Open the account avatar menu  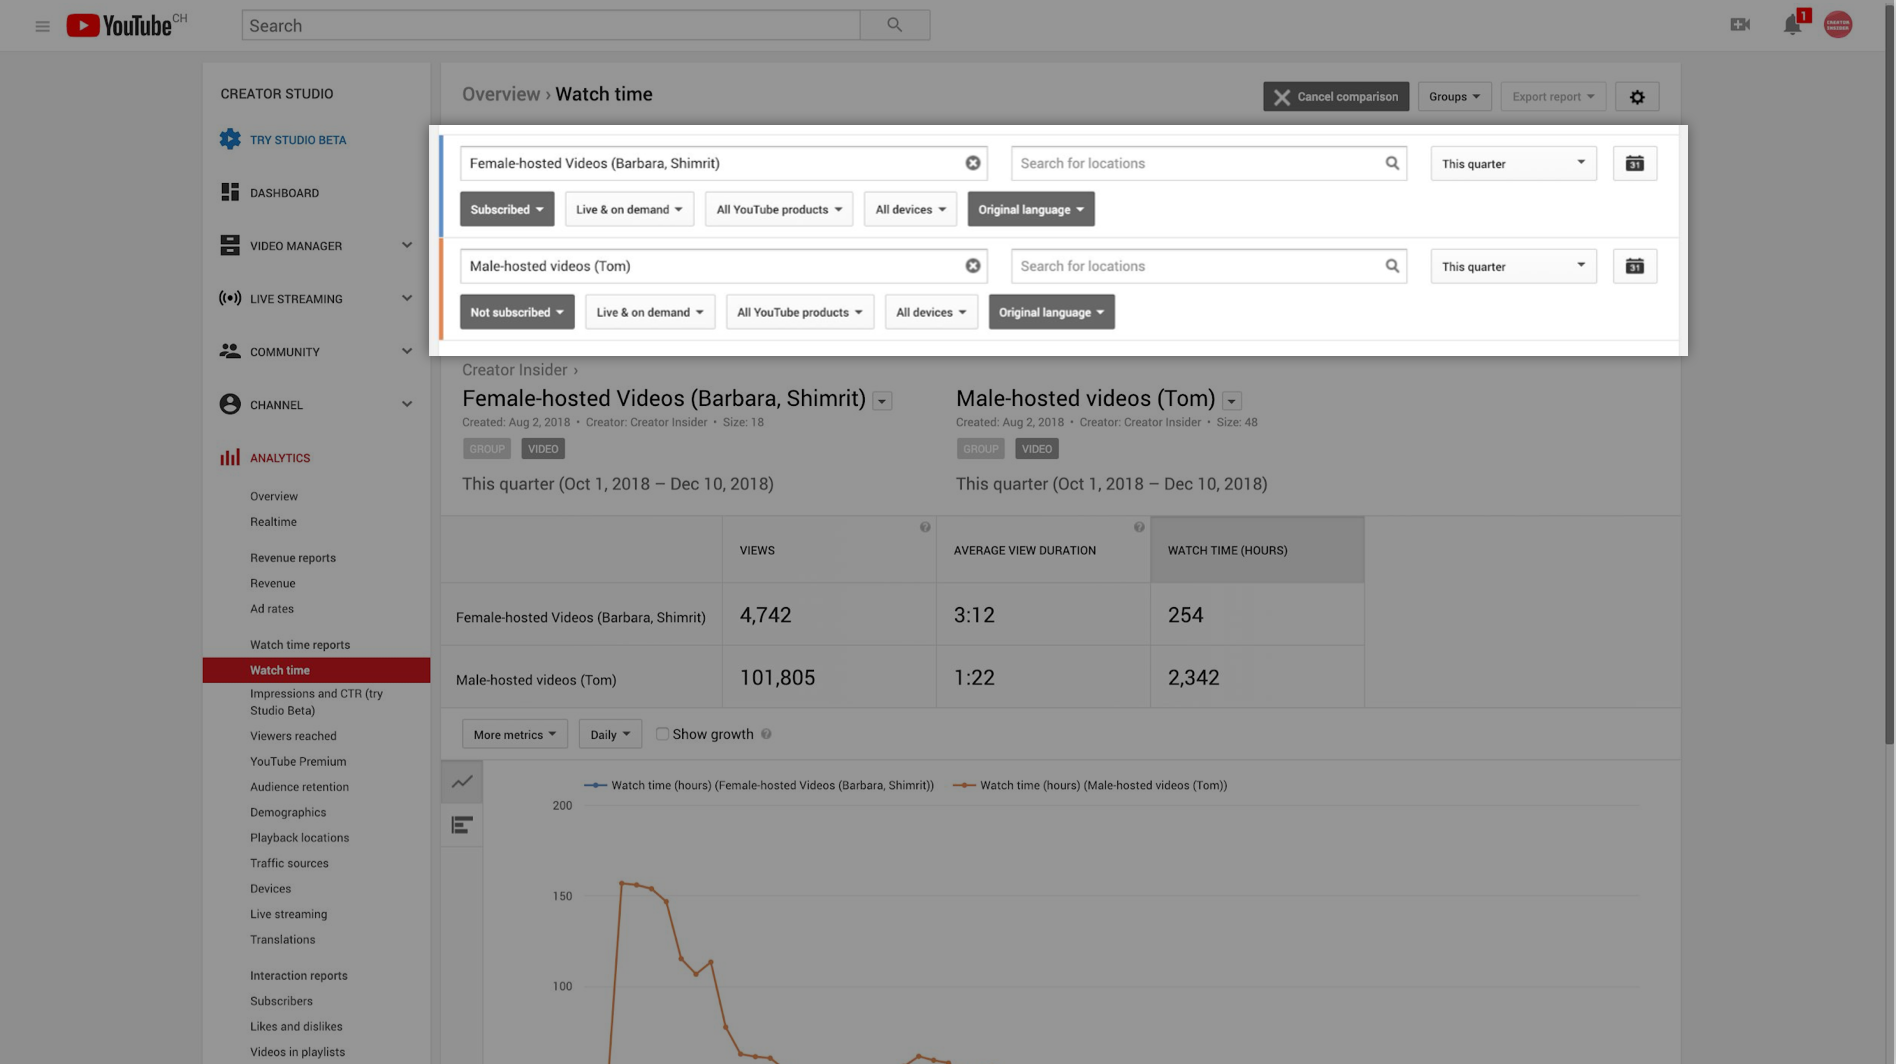pos(1838,24)
